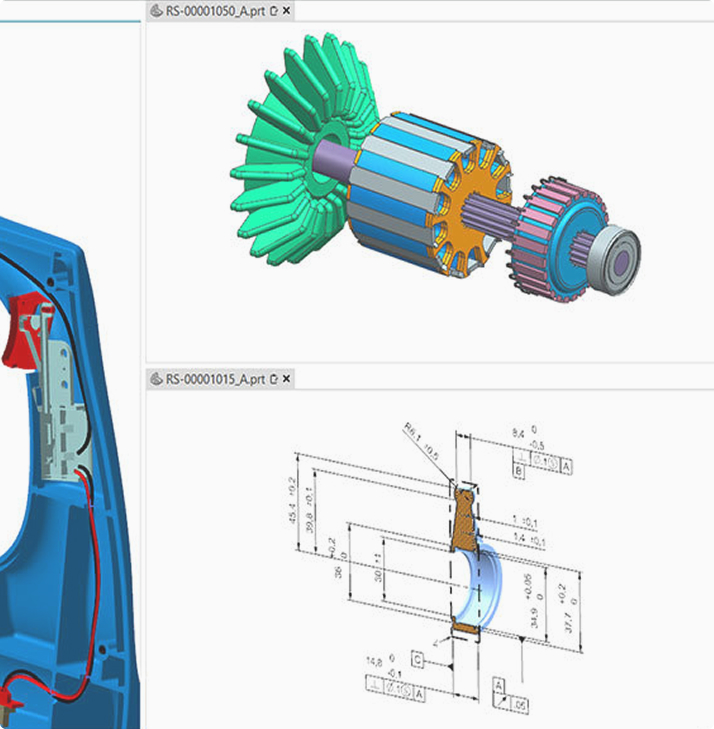The image size is (714, 729).
Task: Select the .05 tolerance frame
Action: pyautogui.click(x=511, y=703)
